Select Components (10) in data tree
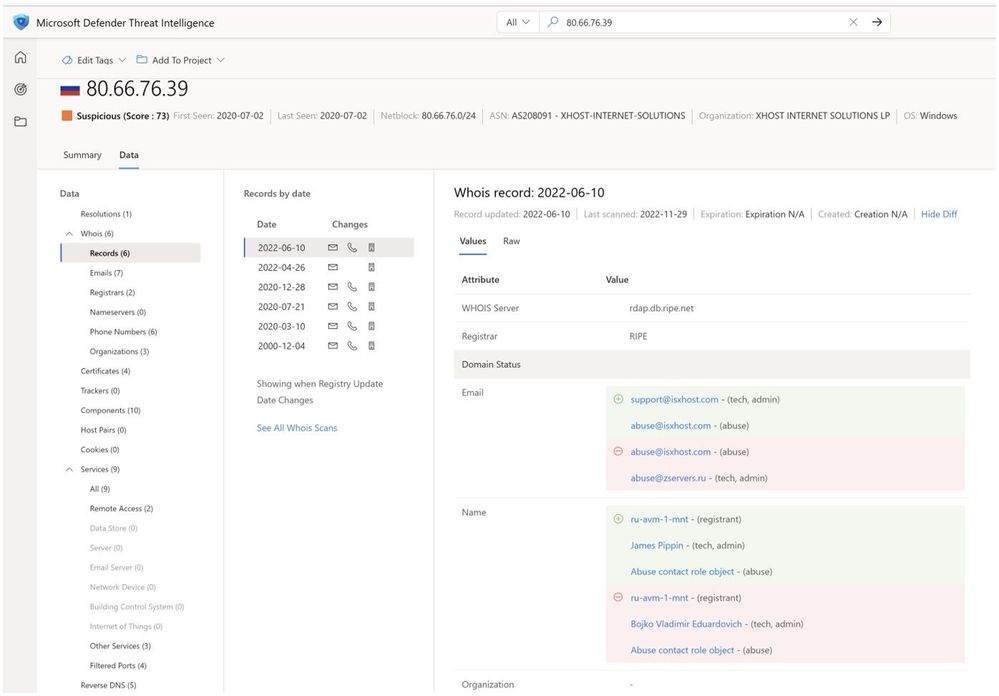Viewport: 999px width, 696px height. pos(110,410)
